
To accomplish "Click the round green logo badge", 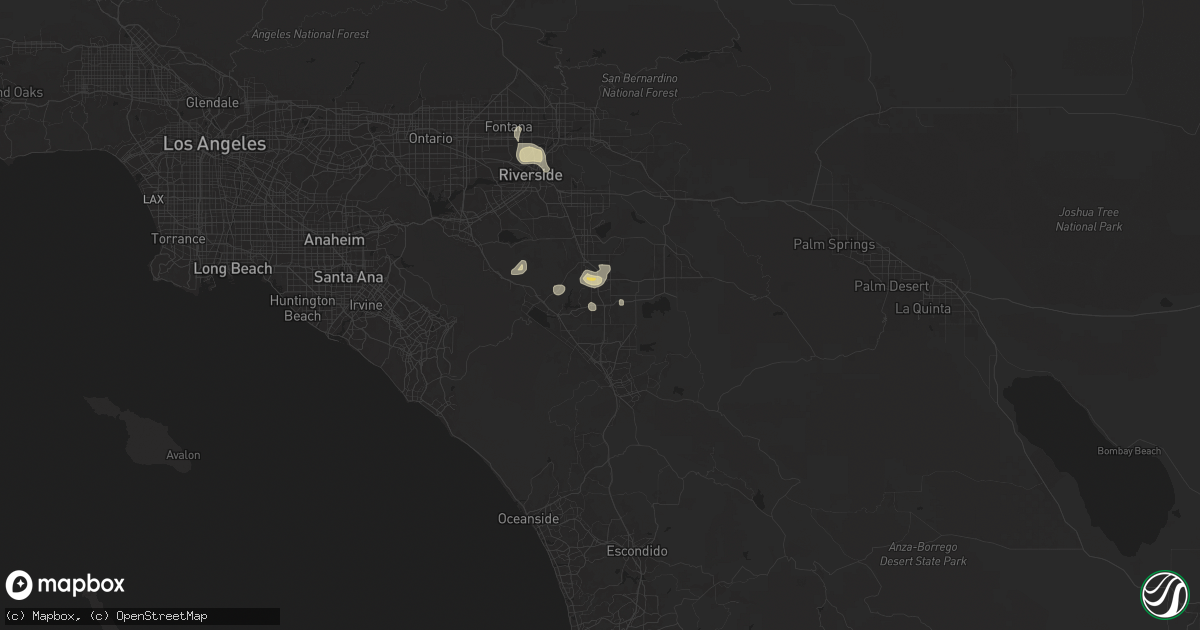I will click(x=1165, y=595).
